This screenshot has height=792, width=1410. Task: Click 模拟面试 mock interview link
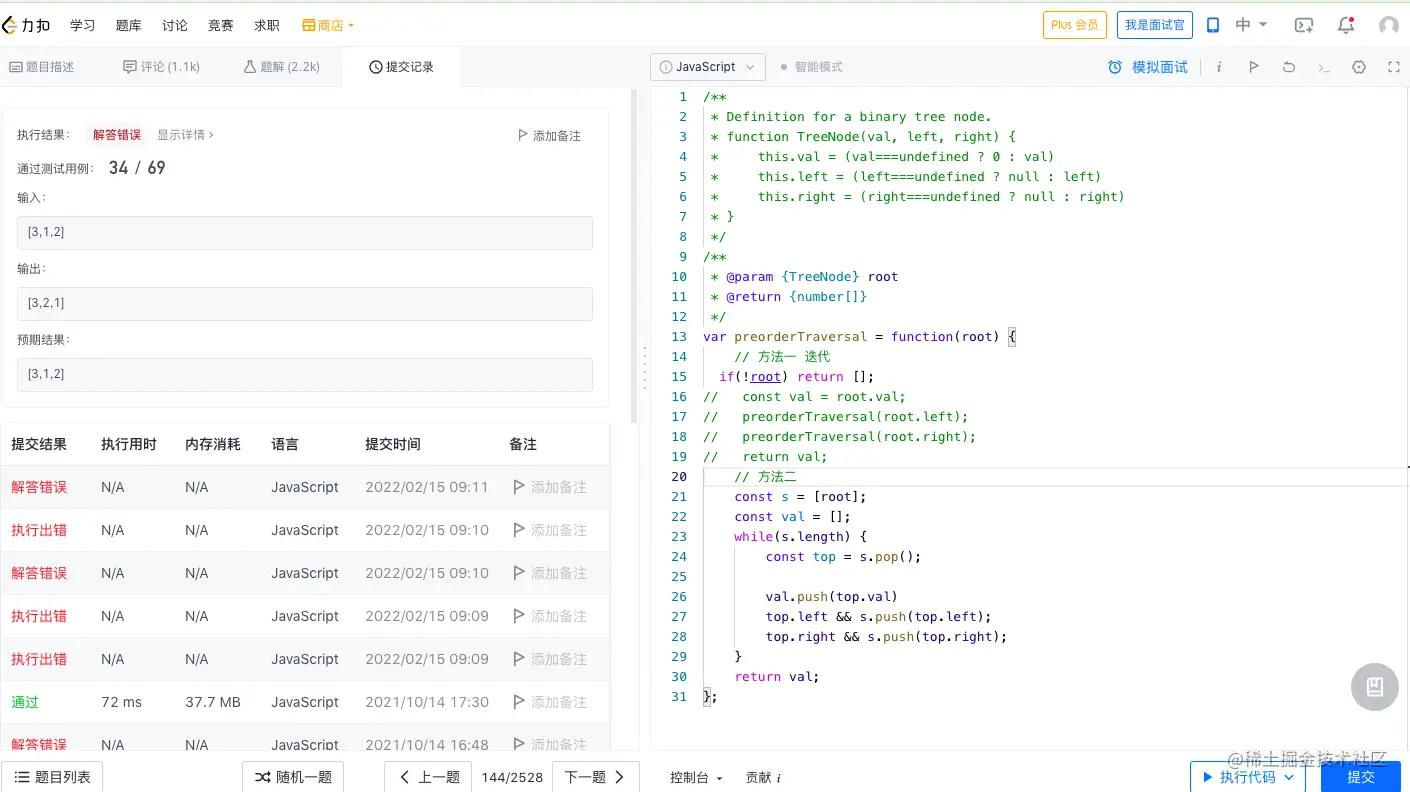pyautogui.click(x=1160, y=67)
